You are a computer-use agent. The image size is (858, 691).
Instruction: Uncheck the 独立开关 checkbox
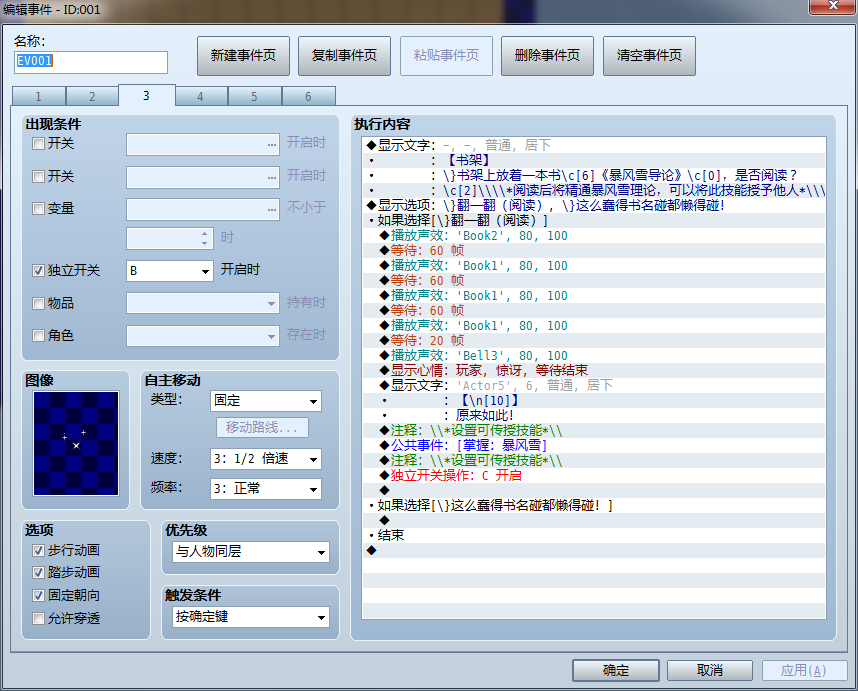point(38,270)
